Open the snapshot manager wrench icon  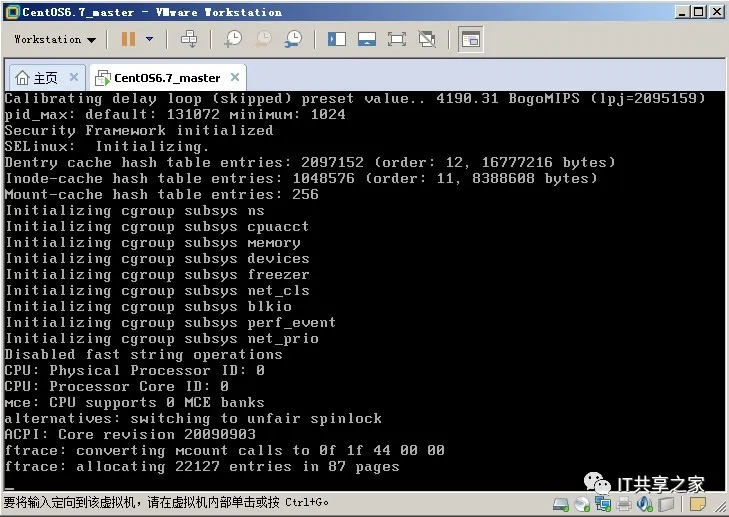[293, 39]
